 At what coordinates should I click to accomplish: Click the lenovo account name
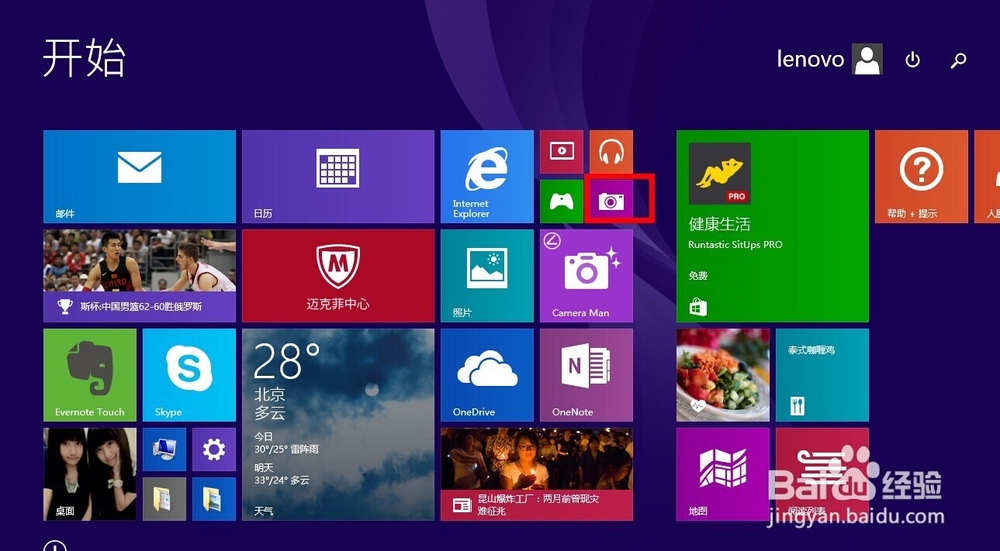[810, 59]
